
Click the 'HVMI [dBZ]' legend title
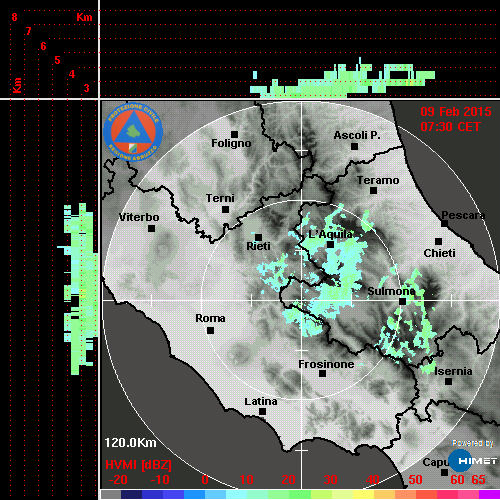coord(138,465)
